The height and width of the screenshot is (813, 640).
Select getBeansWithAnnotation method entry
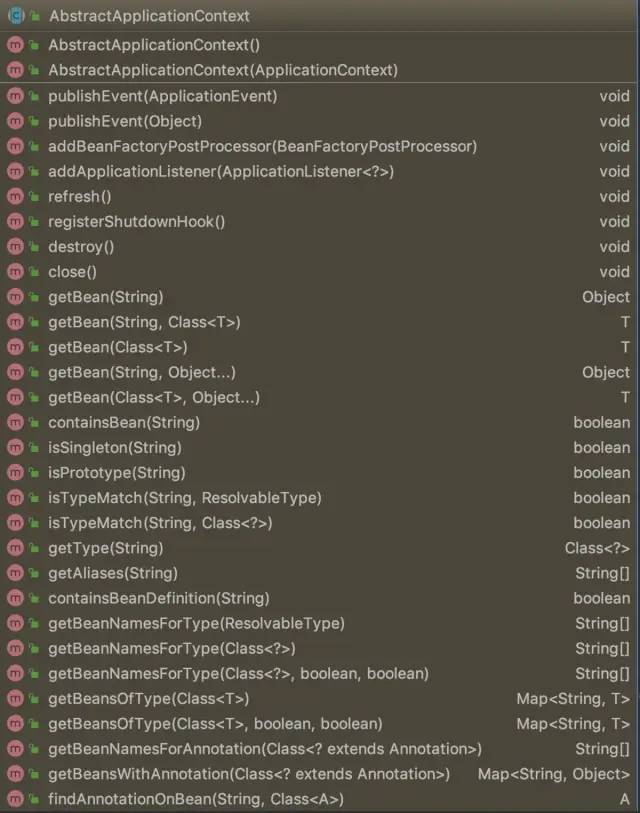(248, 774)
